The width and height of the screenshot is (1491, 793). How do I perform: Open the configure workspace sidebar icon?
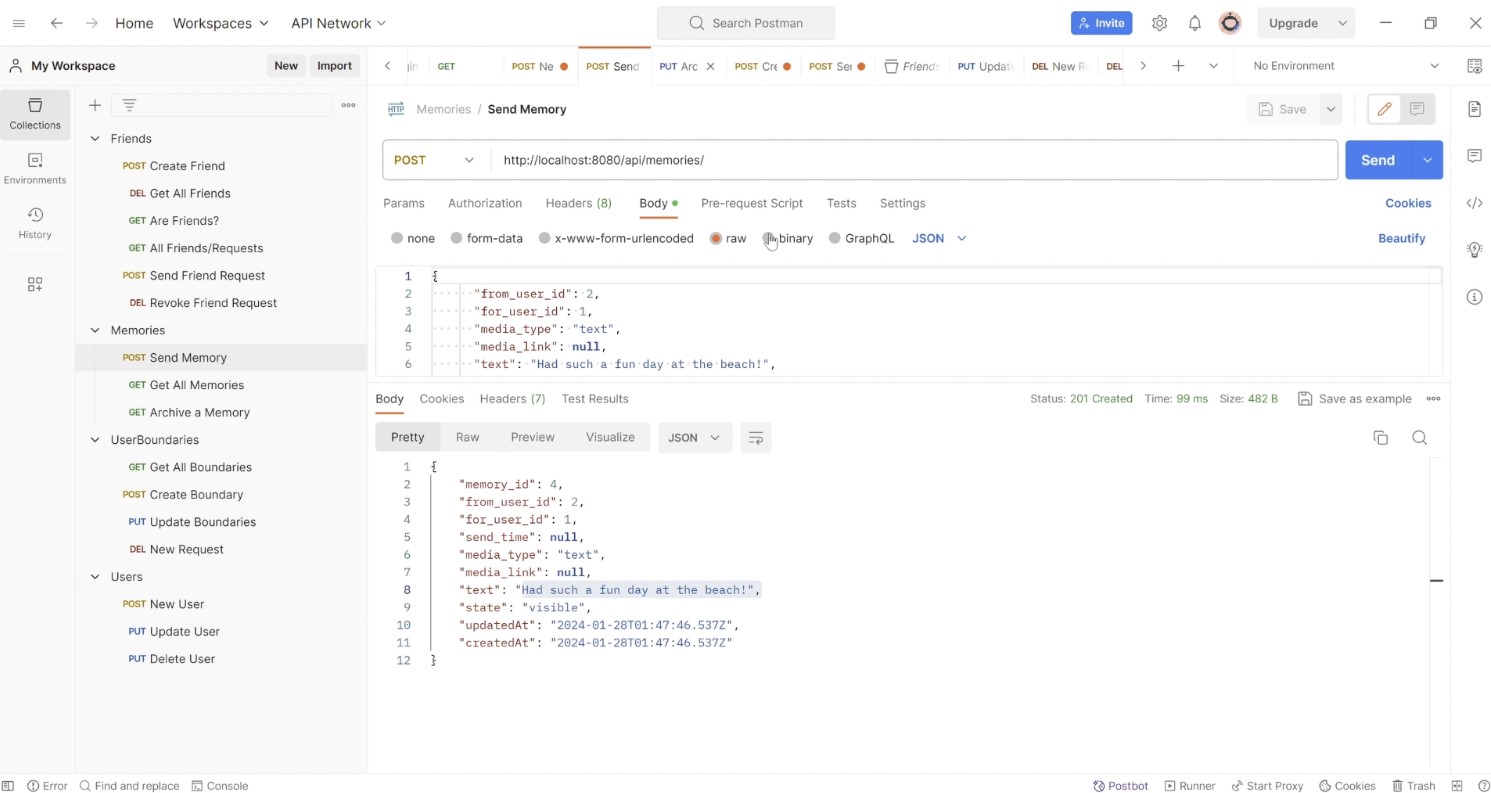[35, 285]
